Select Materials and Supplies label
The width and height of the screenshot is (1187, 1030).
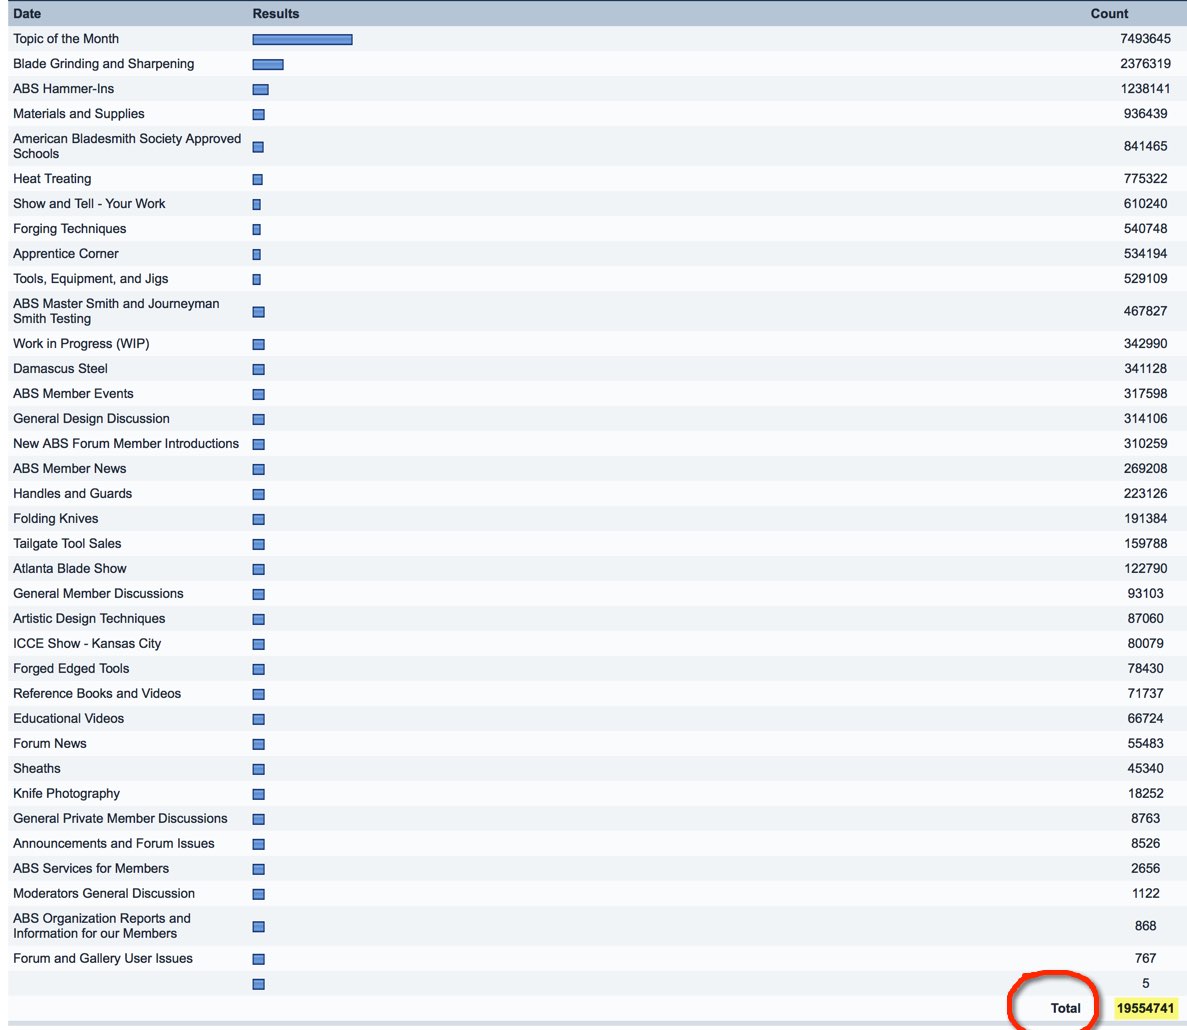pyautogui.click(x=79, y=114)
